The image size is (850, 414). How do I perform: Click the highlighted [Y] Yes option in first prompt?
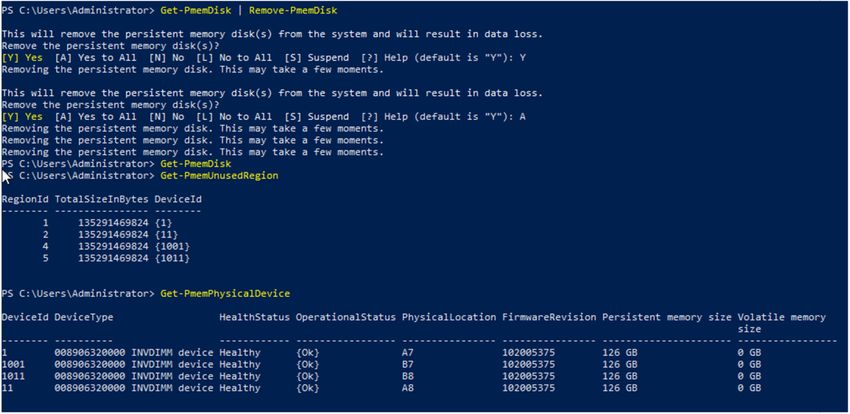pos(22,57)
